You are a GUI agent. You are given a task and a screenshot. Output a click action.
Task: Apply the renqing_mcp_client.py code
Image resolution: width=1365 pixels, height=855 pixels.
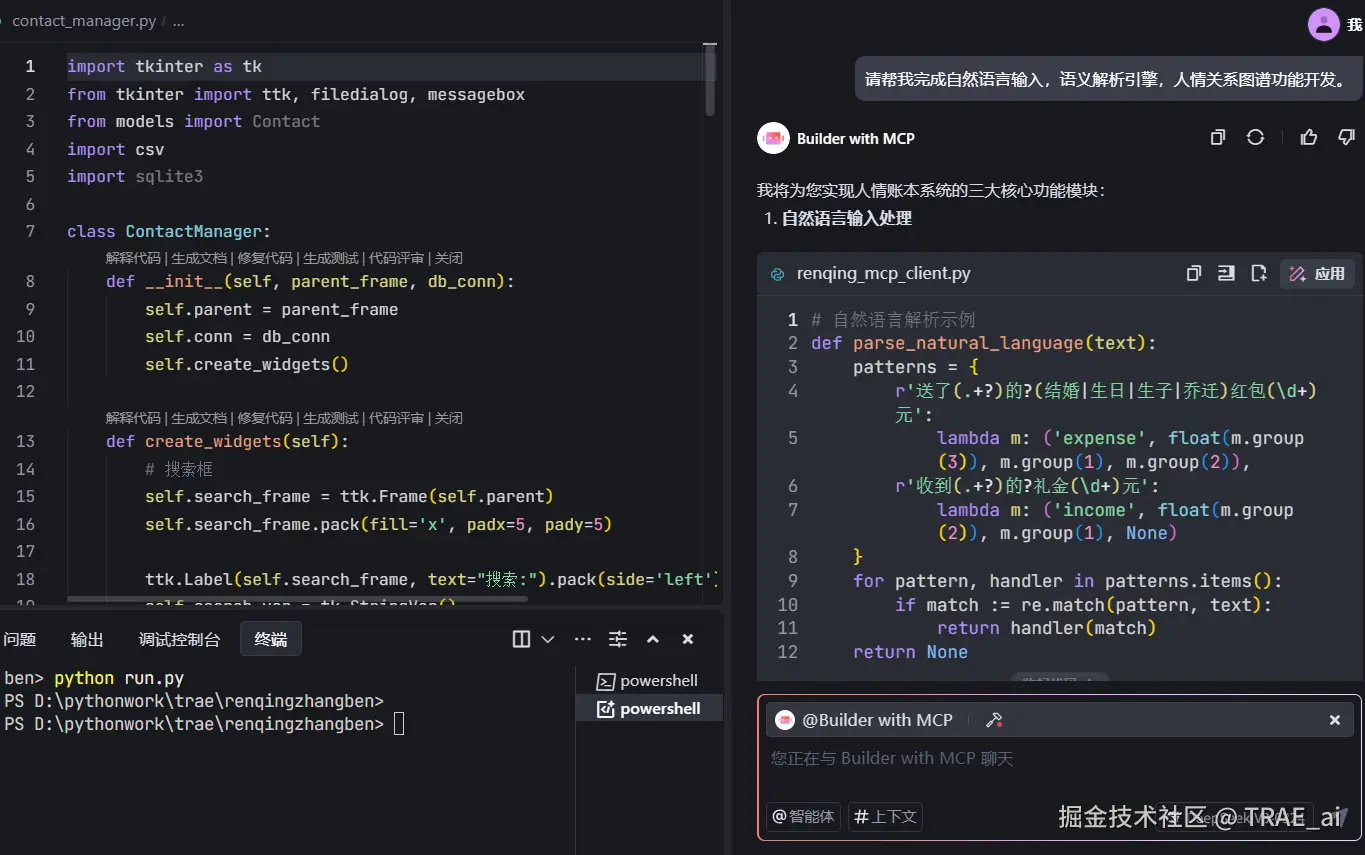coord(1317,273)
